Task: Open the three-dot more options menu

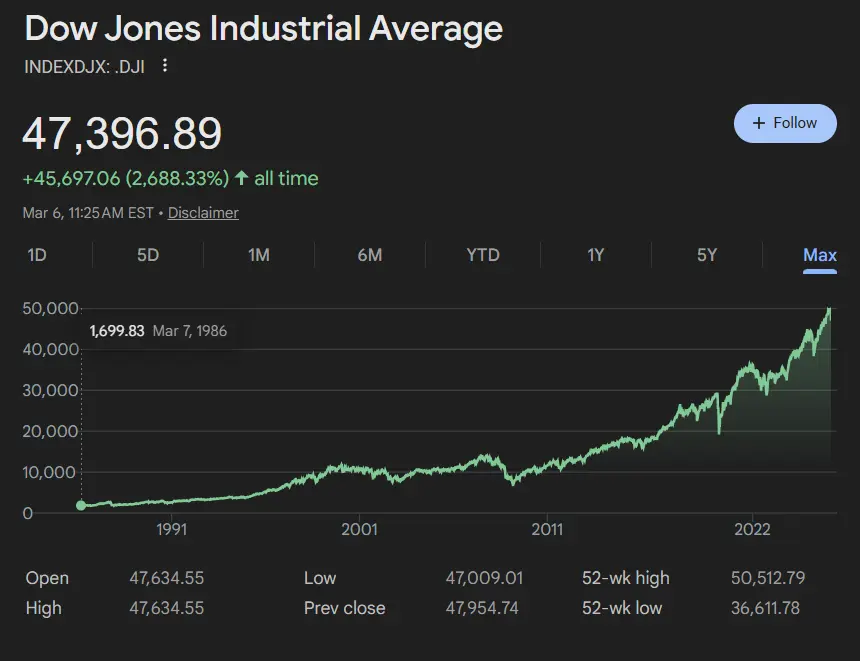Action: tap(165, 66)
